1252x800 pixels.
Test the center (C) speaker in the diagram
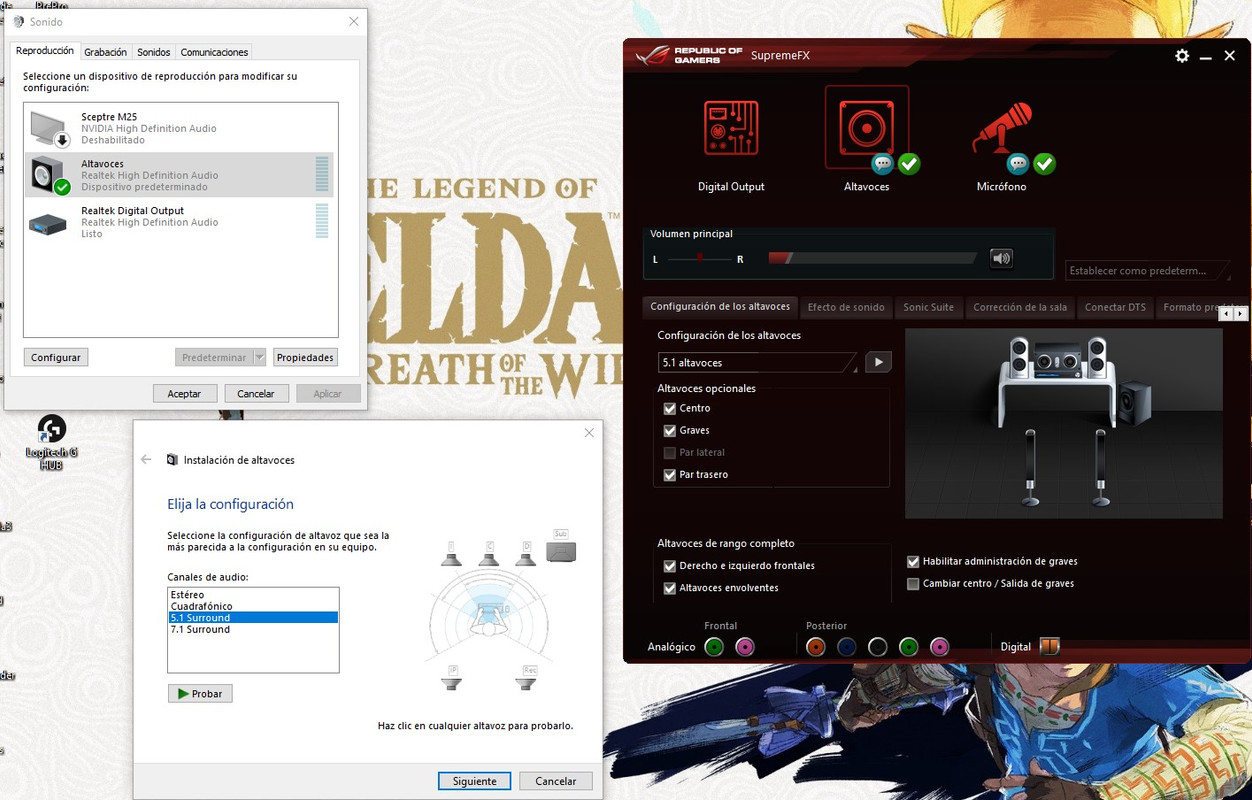pos(489,554)
